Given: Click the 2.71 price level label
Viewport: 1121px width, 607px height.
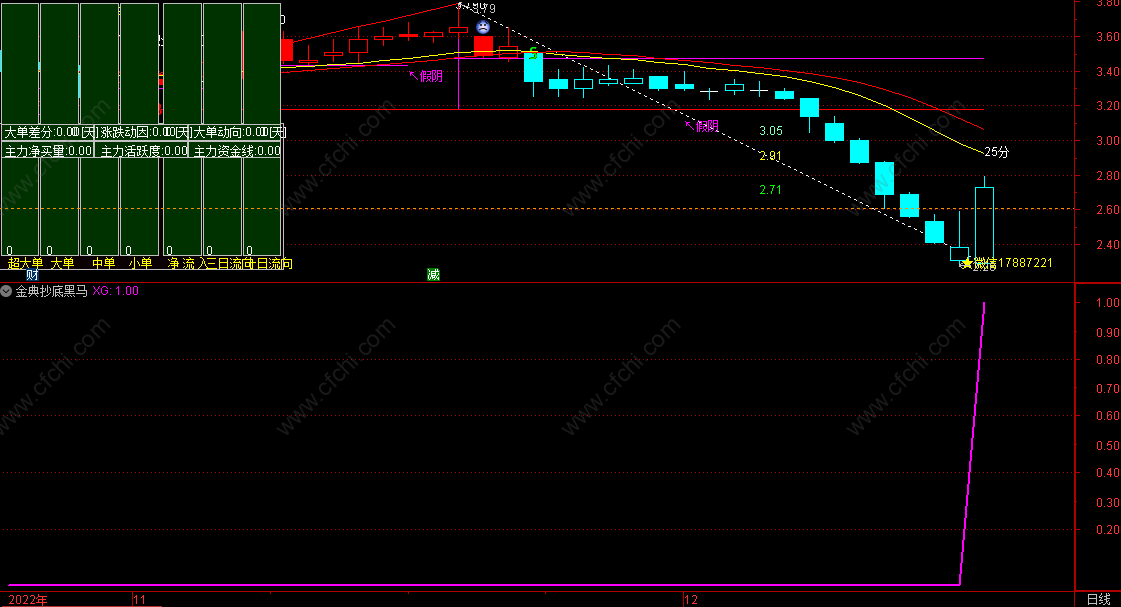Looking at the screenshot, I should [x=771, y=189].
